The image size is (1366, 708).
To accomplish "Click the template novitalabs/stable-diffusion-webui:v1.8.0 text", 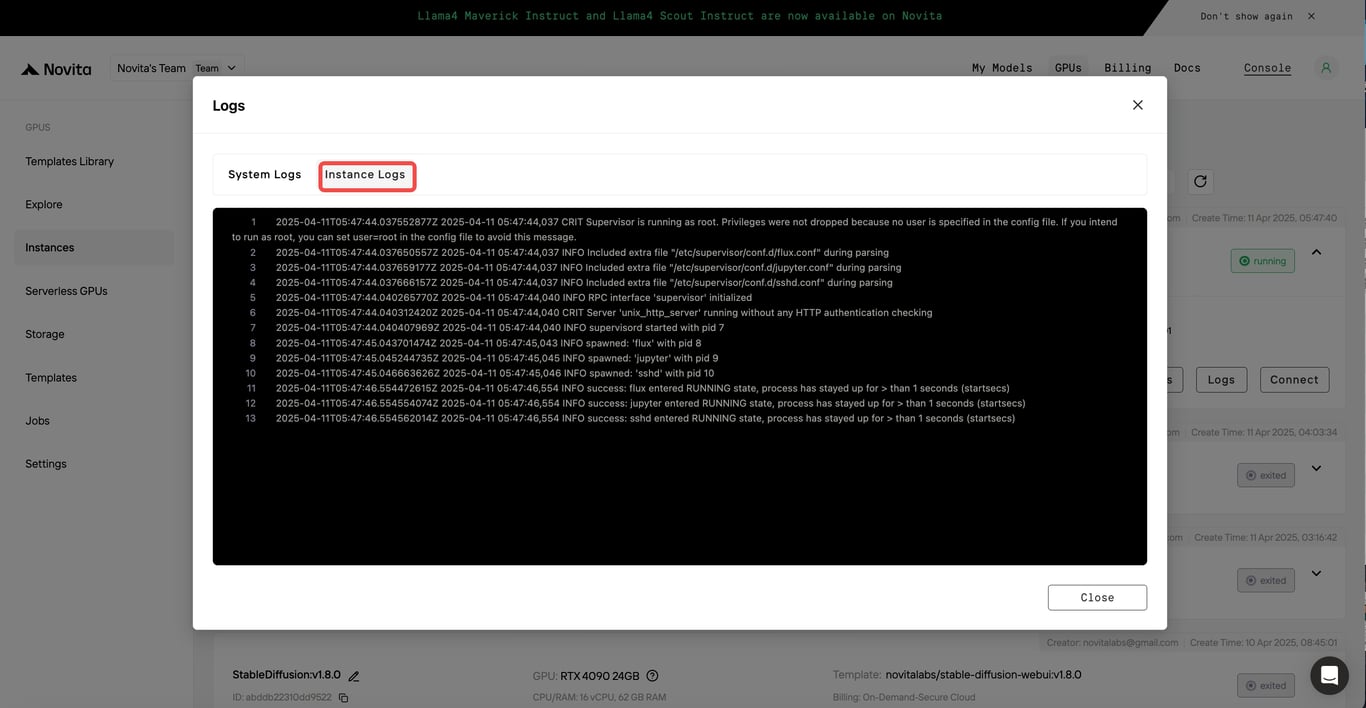I will pos(983,675).
